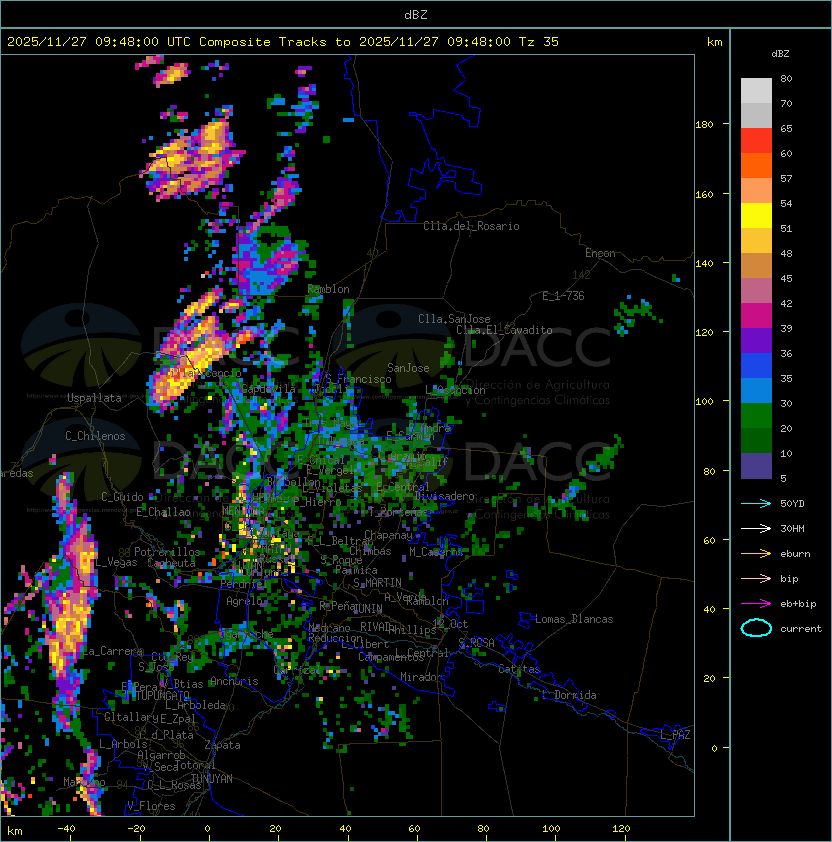Viewport: 832px width, 842px height.
Task: Click the 'eb+bip' legend label
Action: point(798,604)
